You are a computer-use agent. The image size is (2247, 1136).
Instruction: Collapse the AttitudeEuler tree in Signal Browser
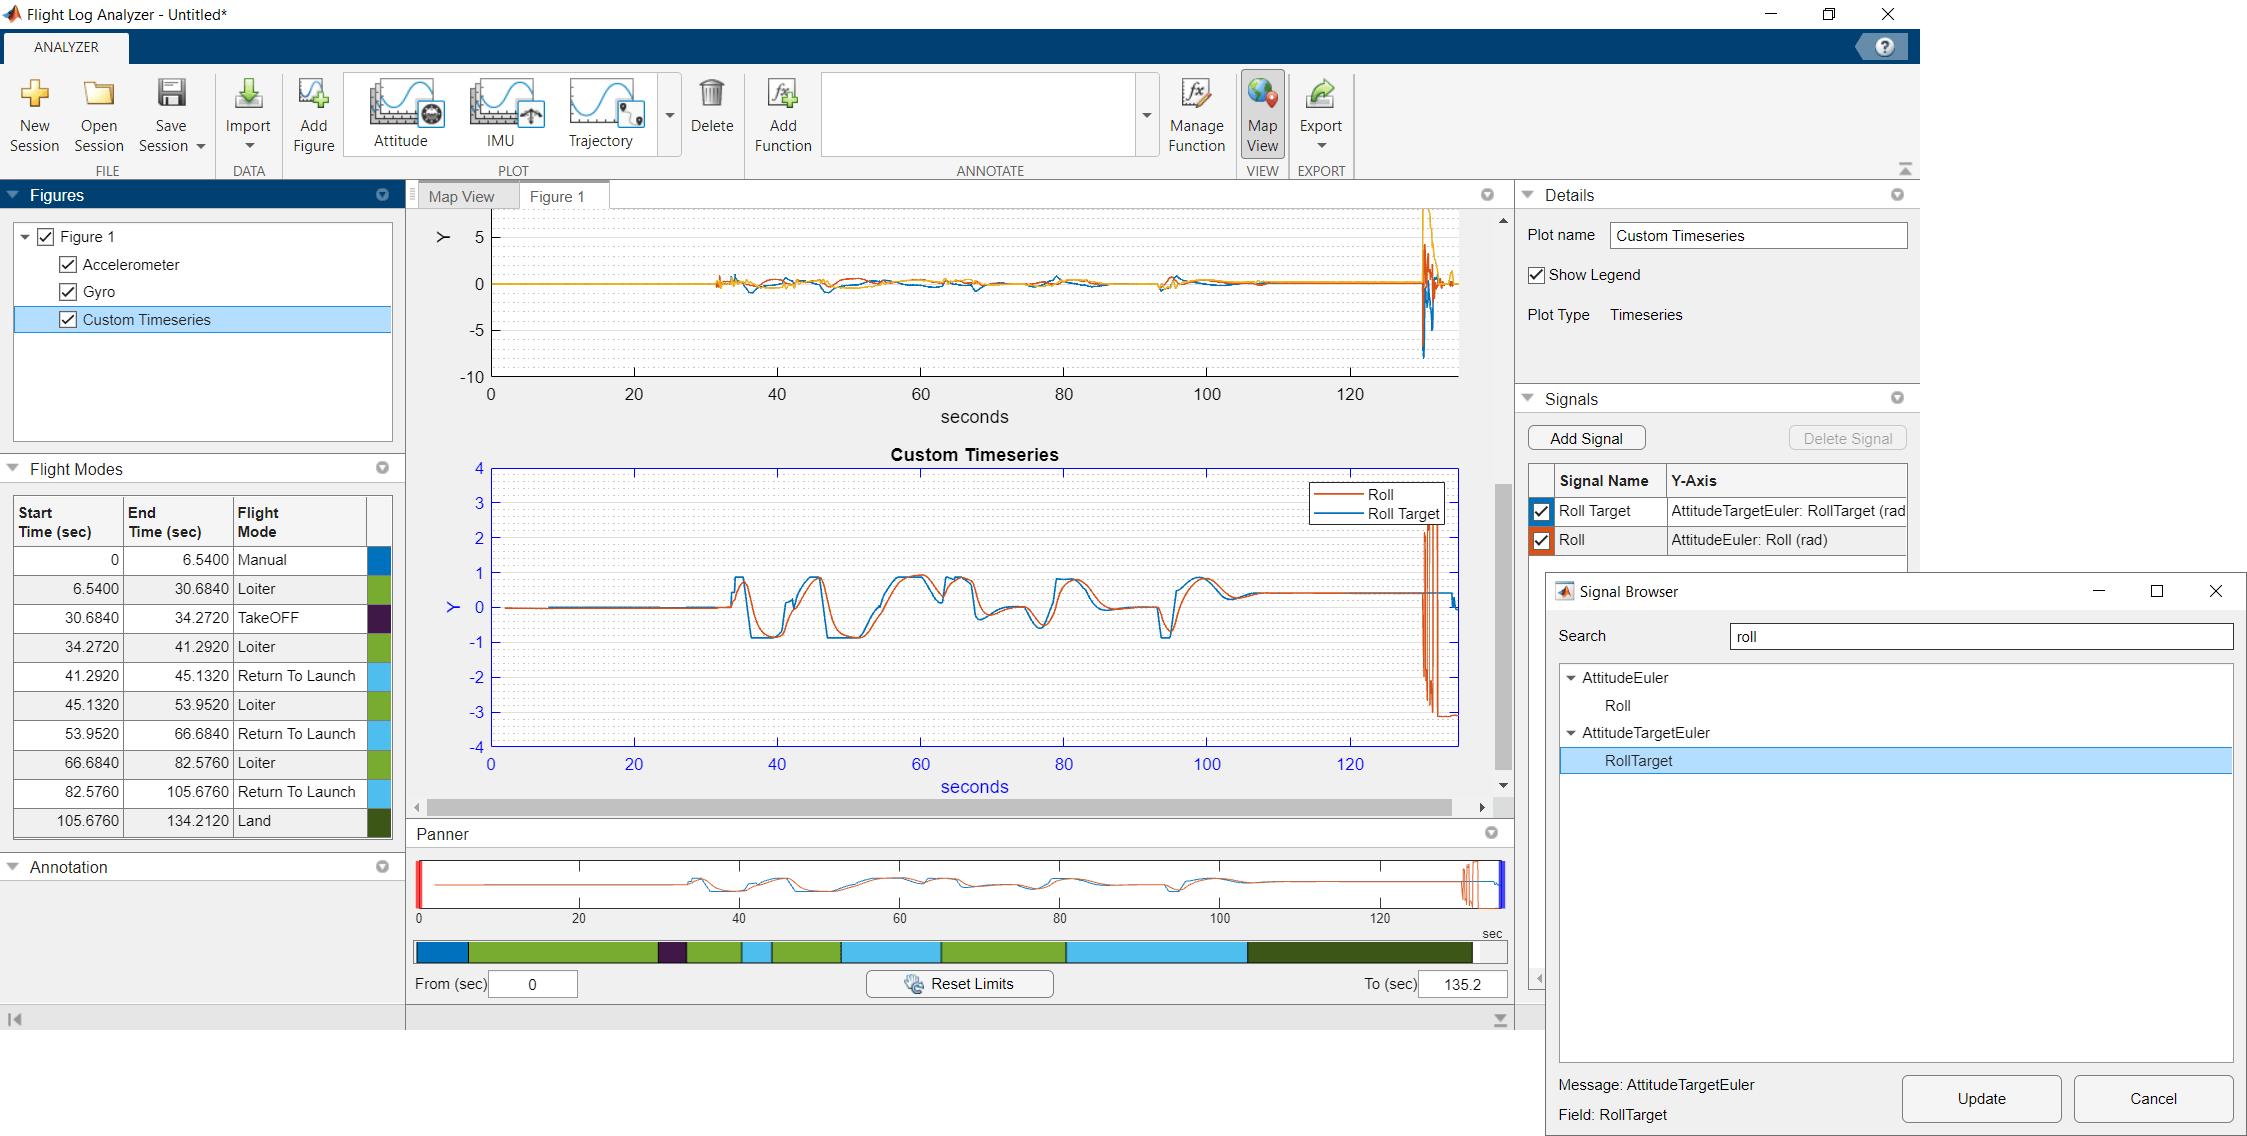pyautogui.click(x=1569, y=677)
